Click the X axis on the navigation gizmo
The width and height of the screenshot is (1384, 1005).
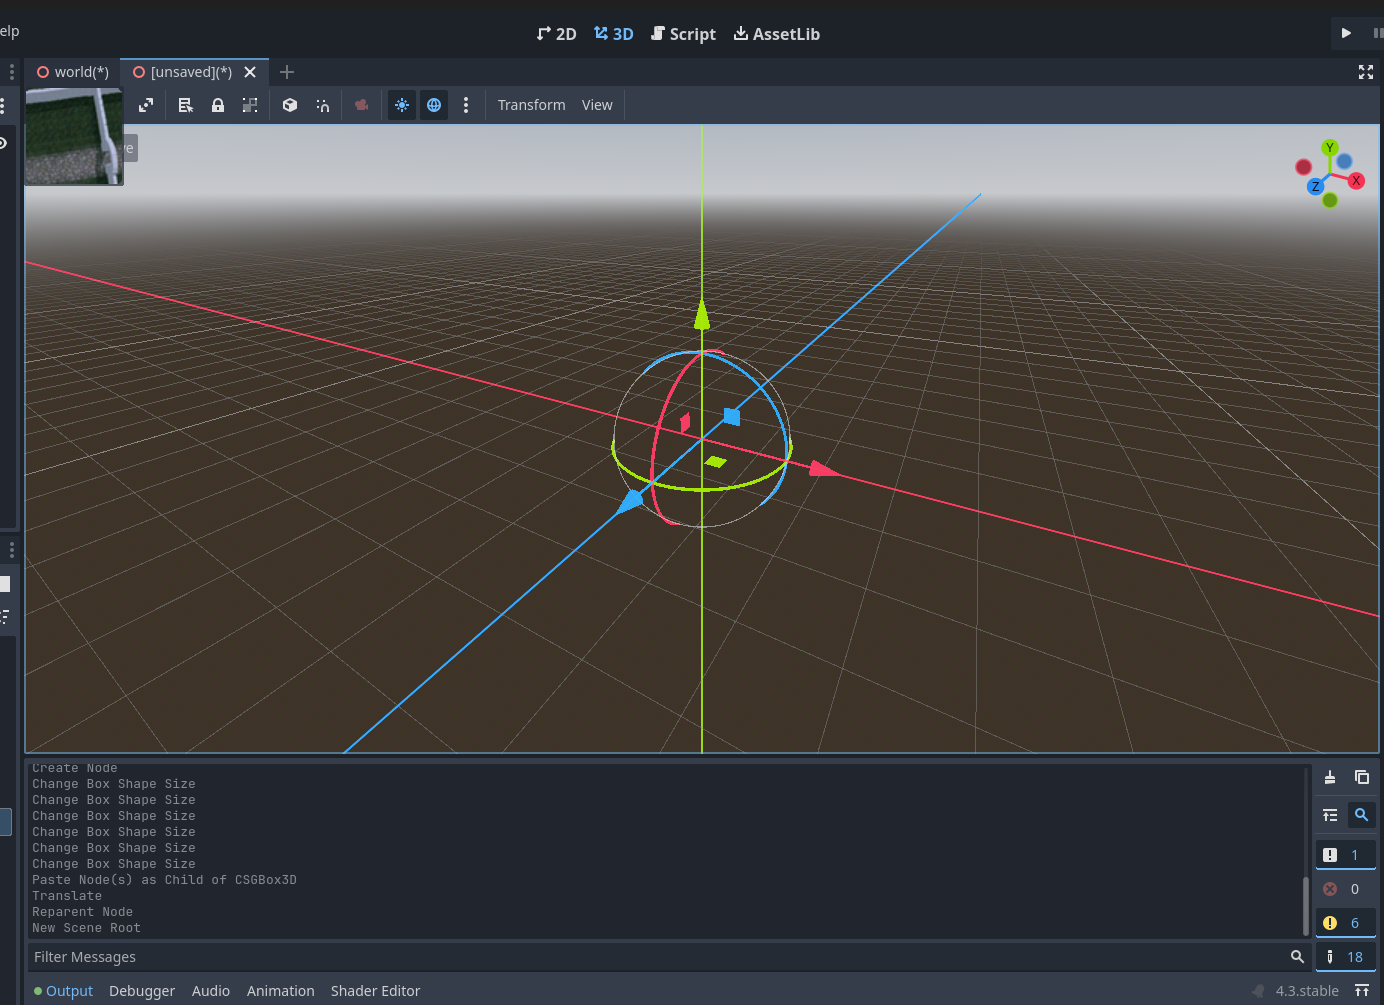click(x=1356, y=181)
